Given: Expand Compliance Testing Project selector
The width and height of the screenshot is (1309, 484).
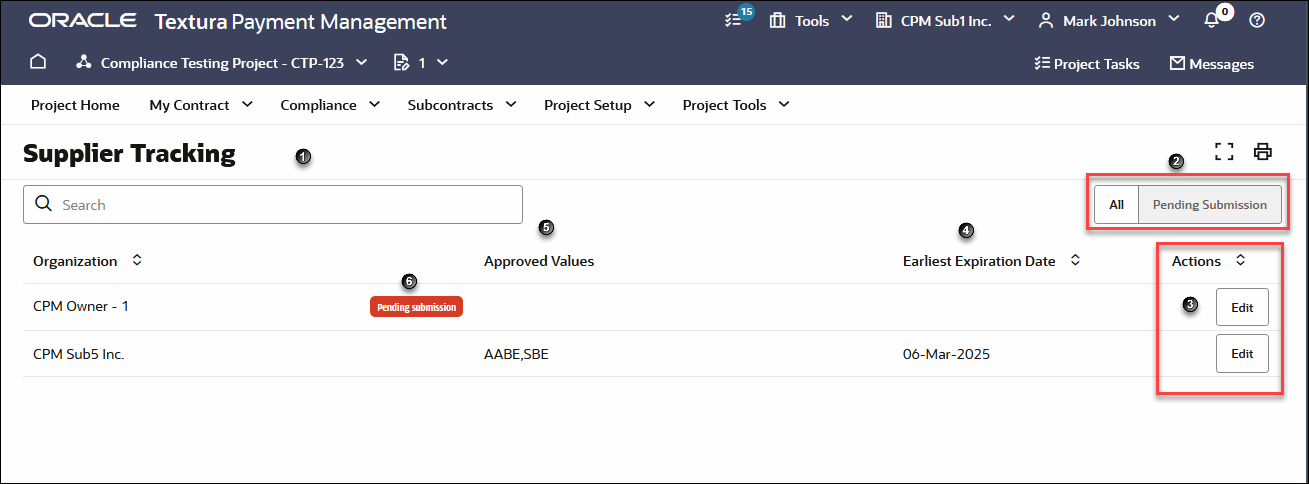Looking at the screenshot, I should click(361, 62).
